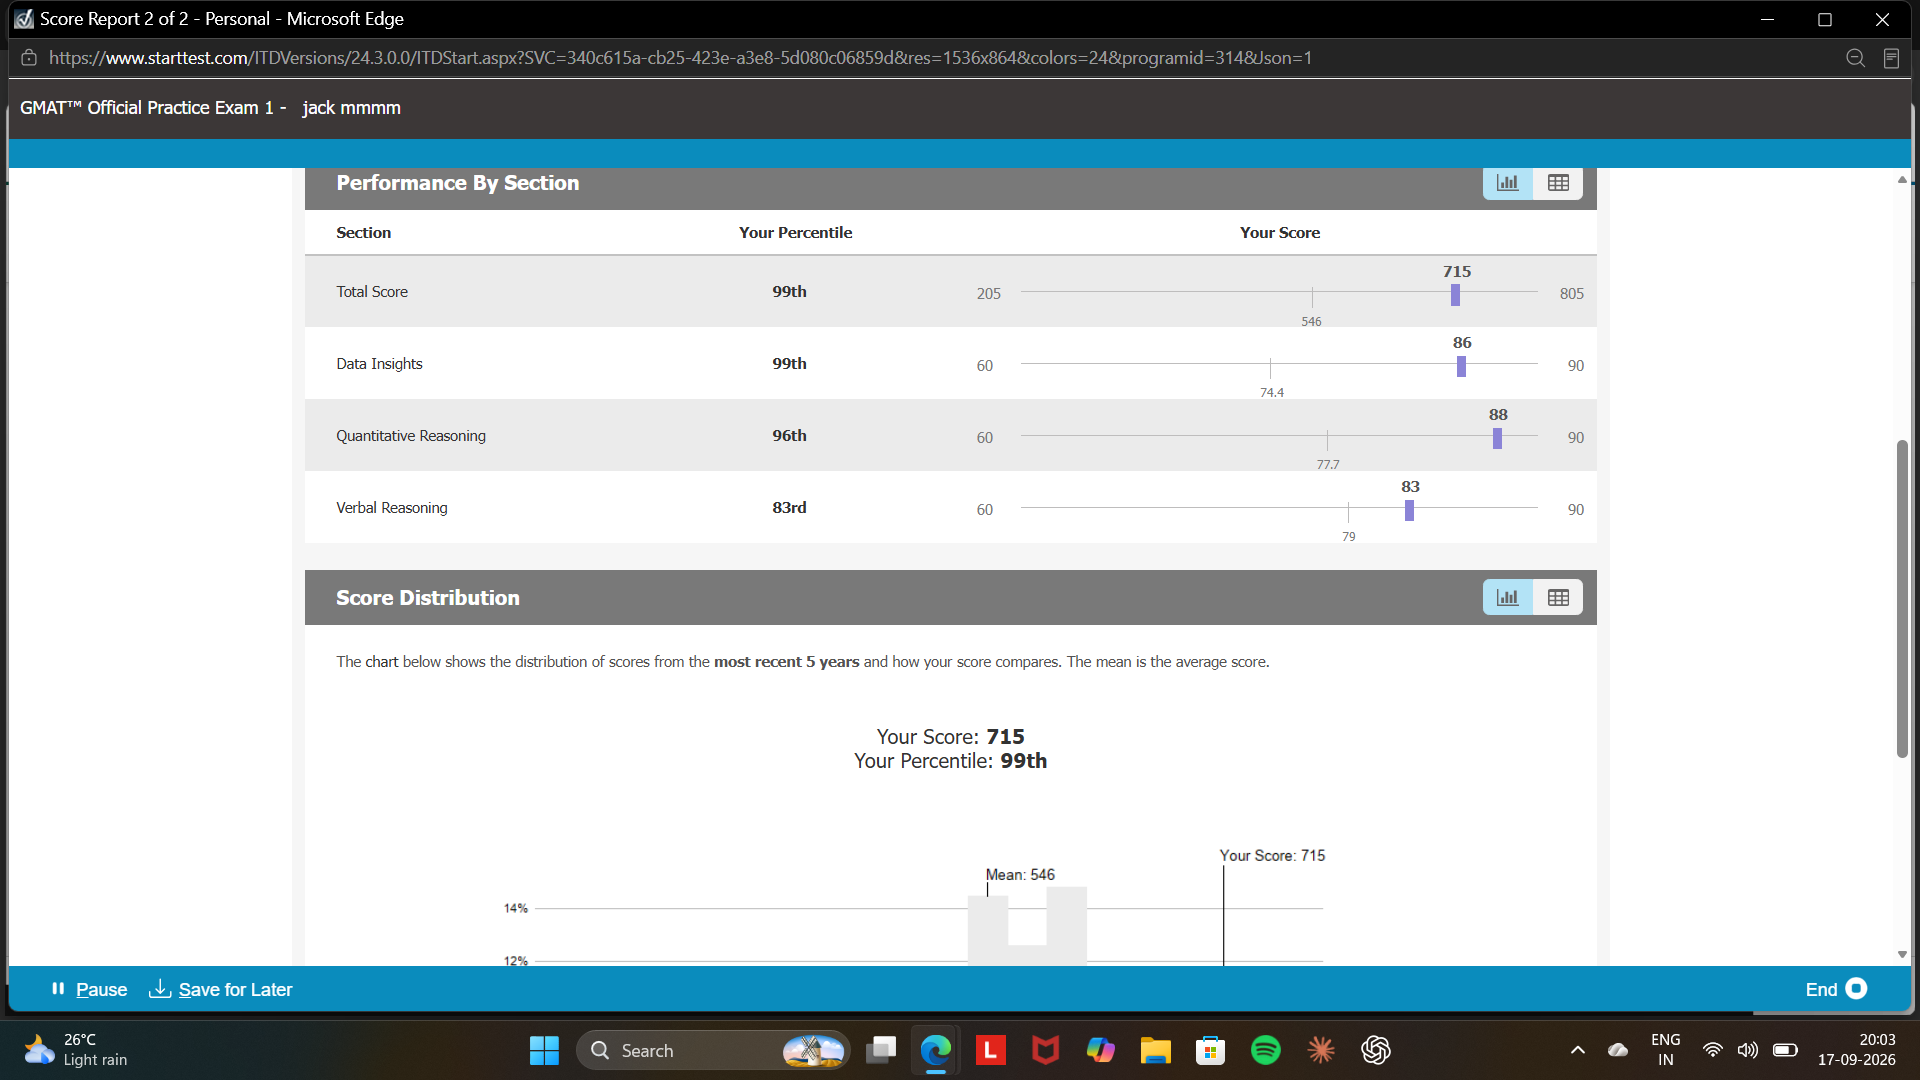
Task: Switch Score Distribution to table view
Action: 1558,598
